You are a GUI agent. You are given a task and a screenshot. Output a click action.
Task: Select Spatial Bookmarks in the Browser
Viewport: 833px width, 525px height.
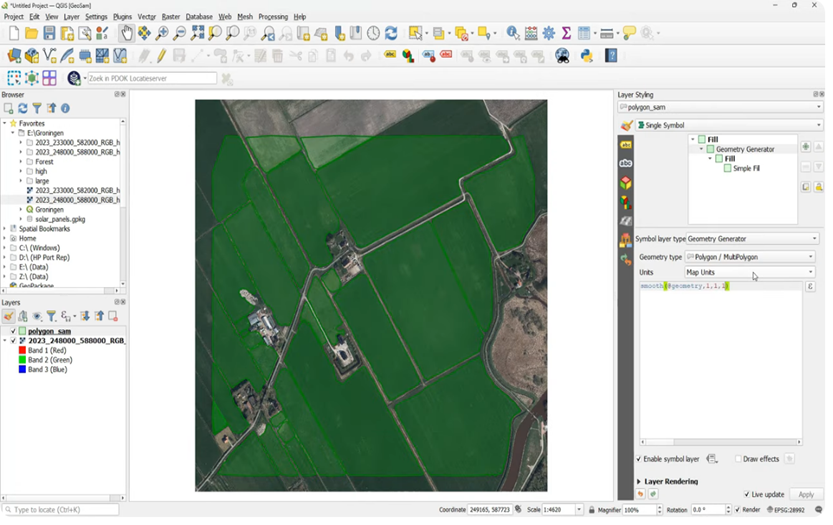click(x=44, y=229)
